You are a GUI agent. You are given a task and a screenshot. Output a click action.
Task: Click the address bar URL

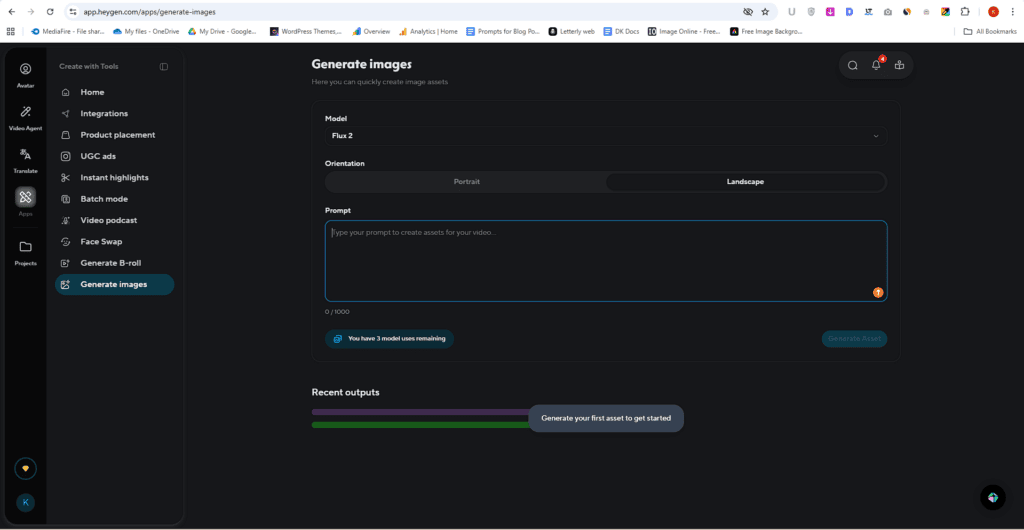[150, 12]
